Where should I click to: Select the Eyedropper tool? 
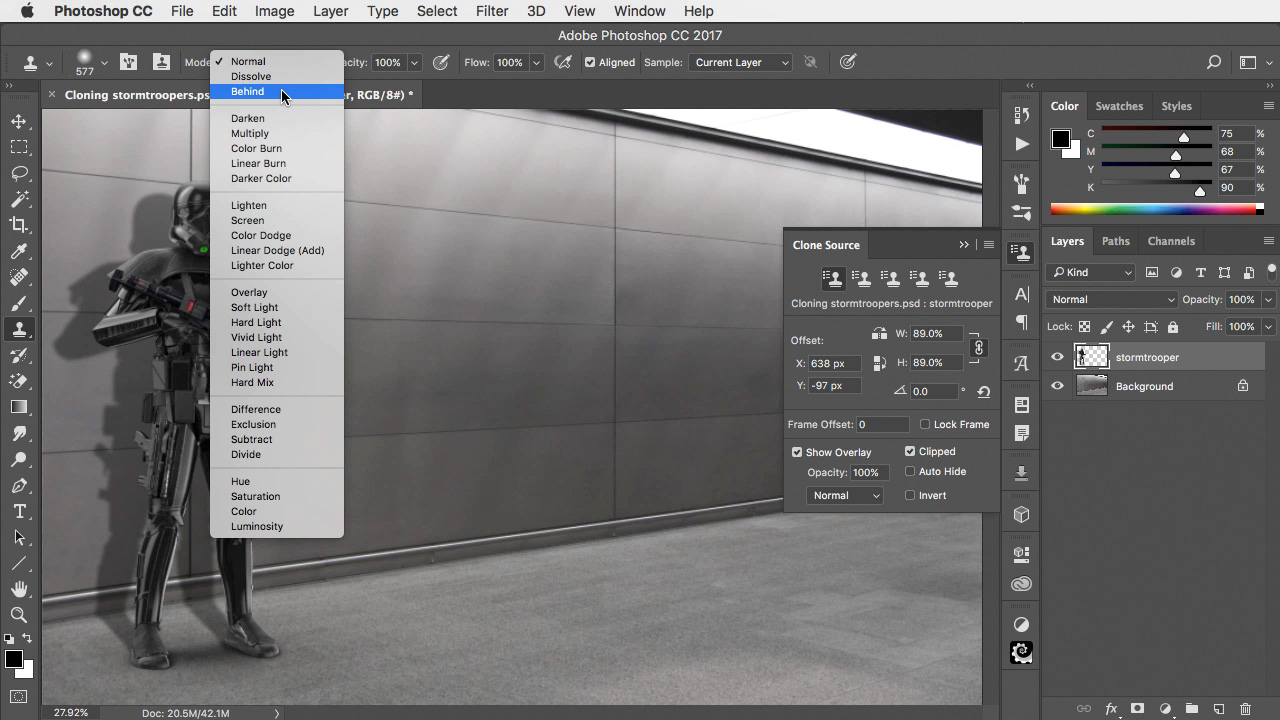tap(19, 251)
